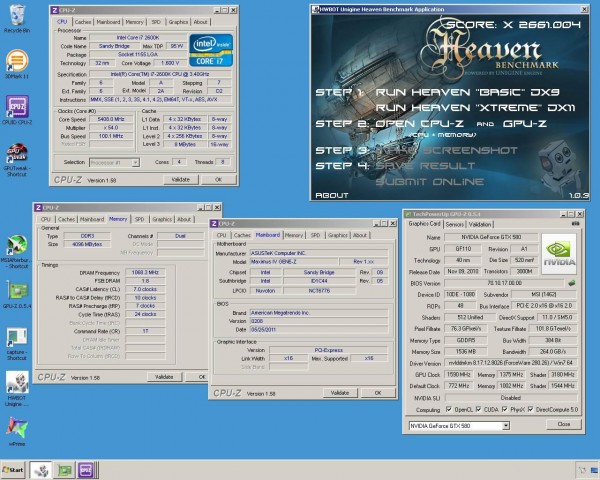Toggle the DirectCompute 5.0 checkbox
The width and height of the screenshot is (600, 480).
pos(530,409)
